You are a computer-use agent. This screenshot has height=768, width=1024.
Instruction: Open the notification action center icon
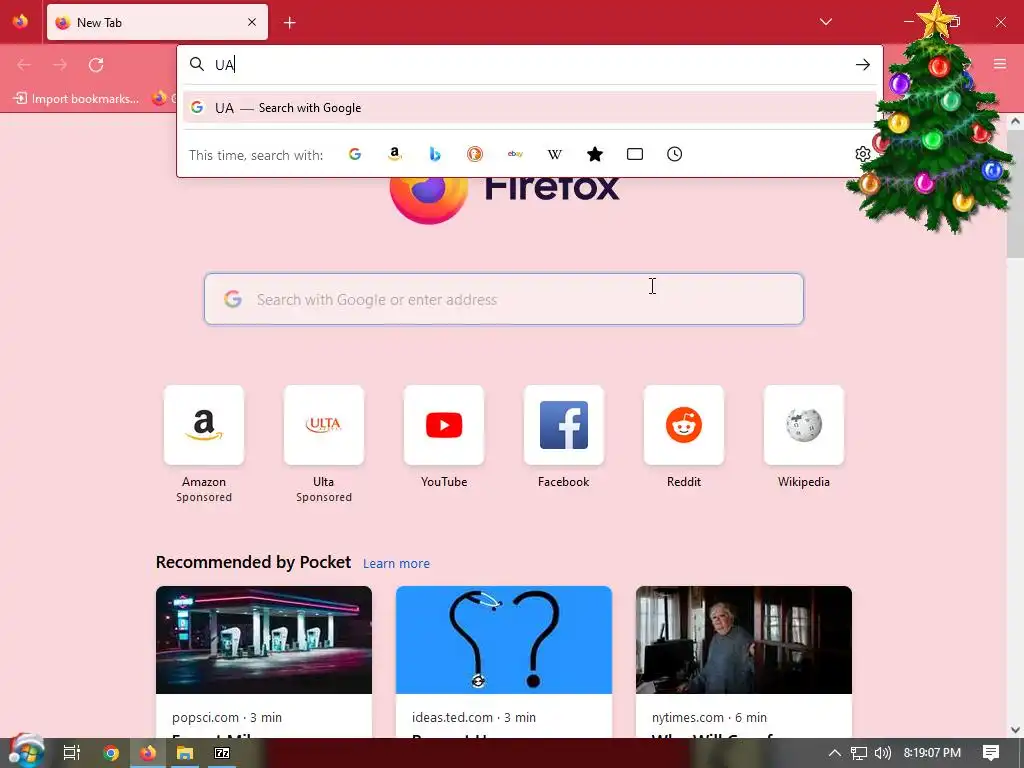[991, 753]
